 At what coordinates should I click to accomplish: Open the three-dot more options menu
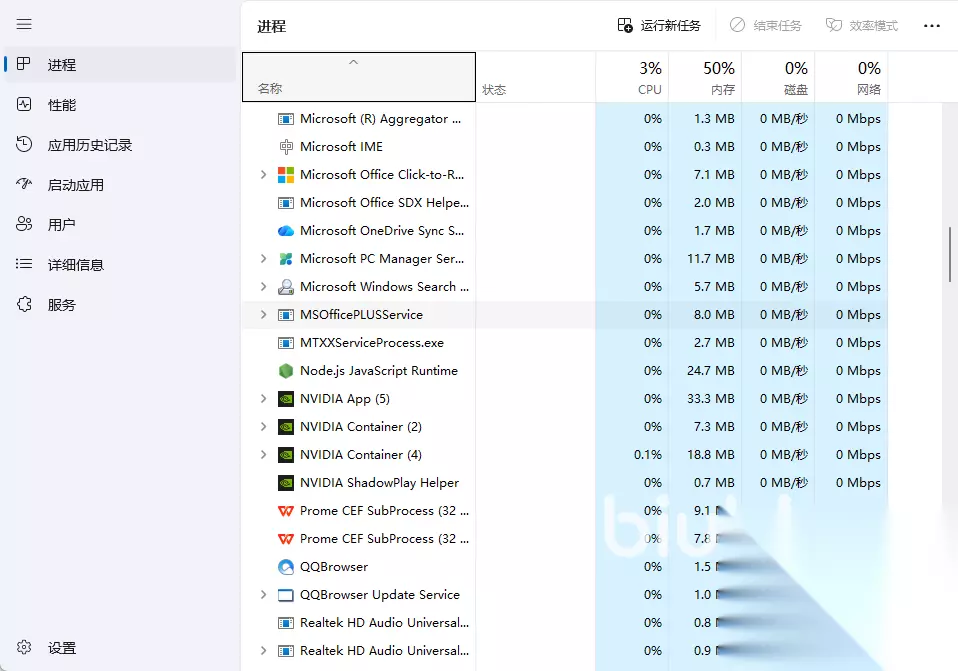coord(932,26)
